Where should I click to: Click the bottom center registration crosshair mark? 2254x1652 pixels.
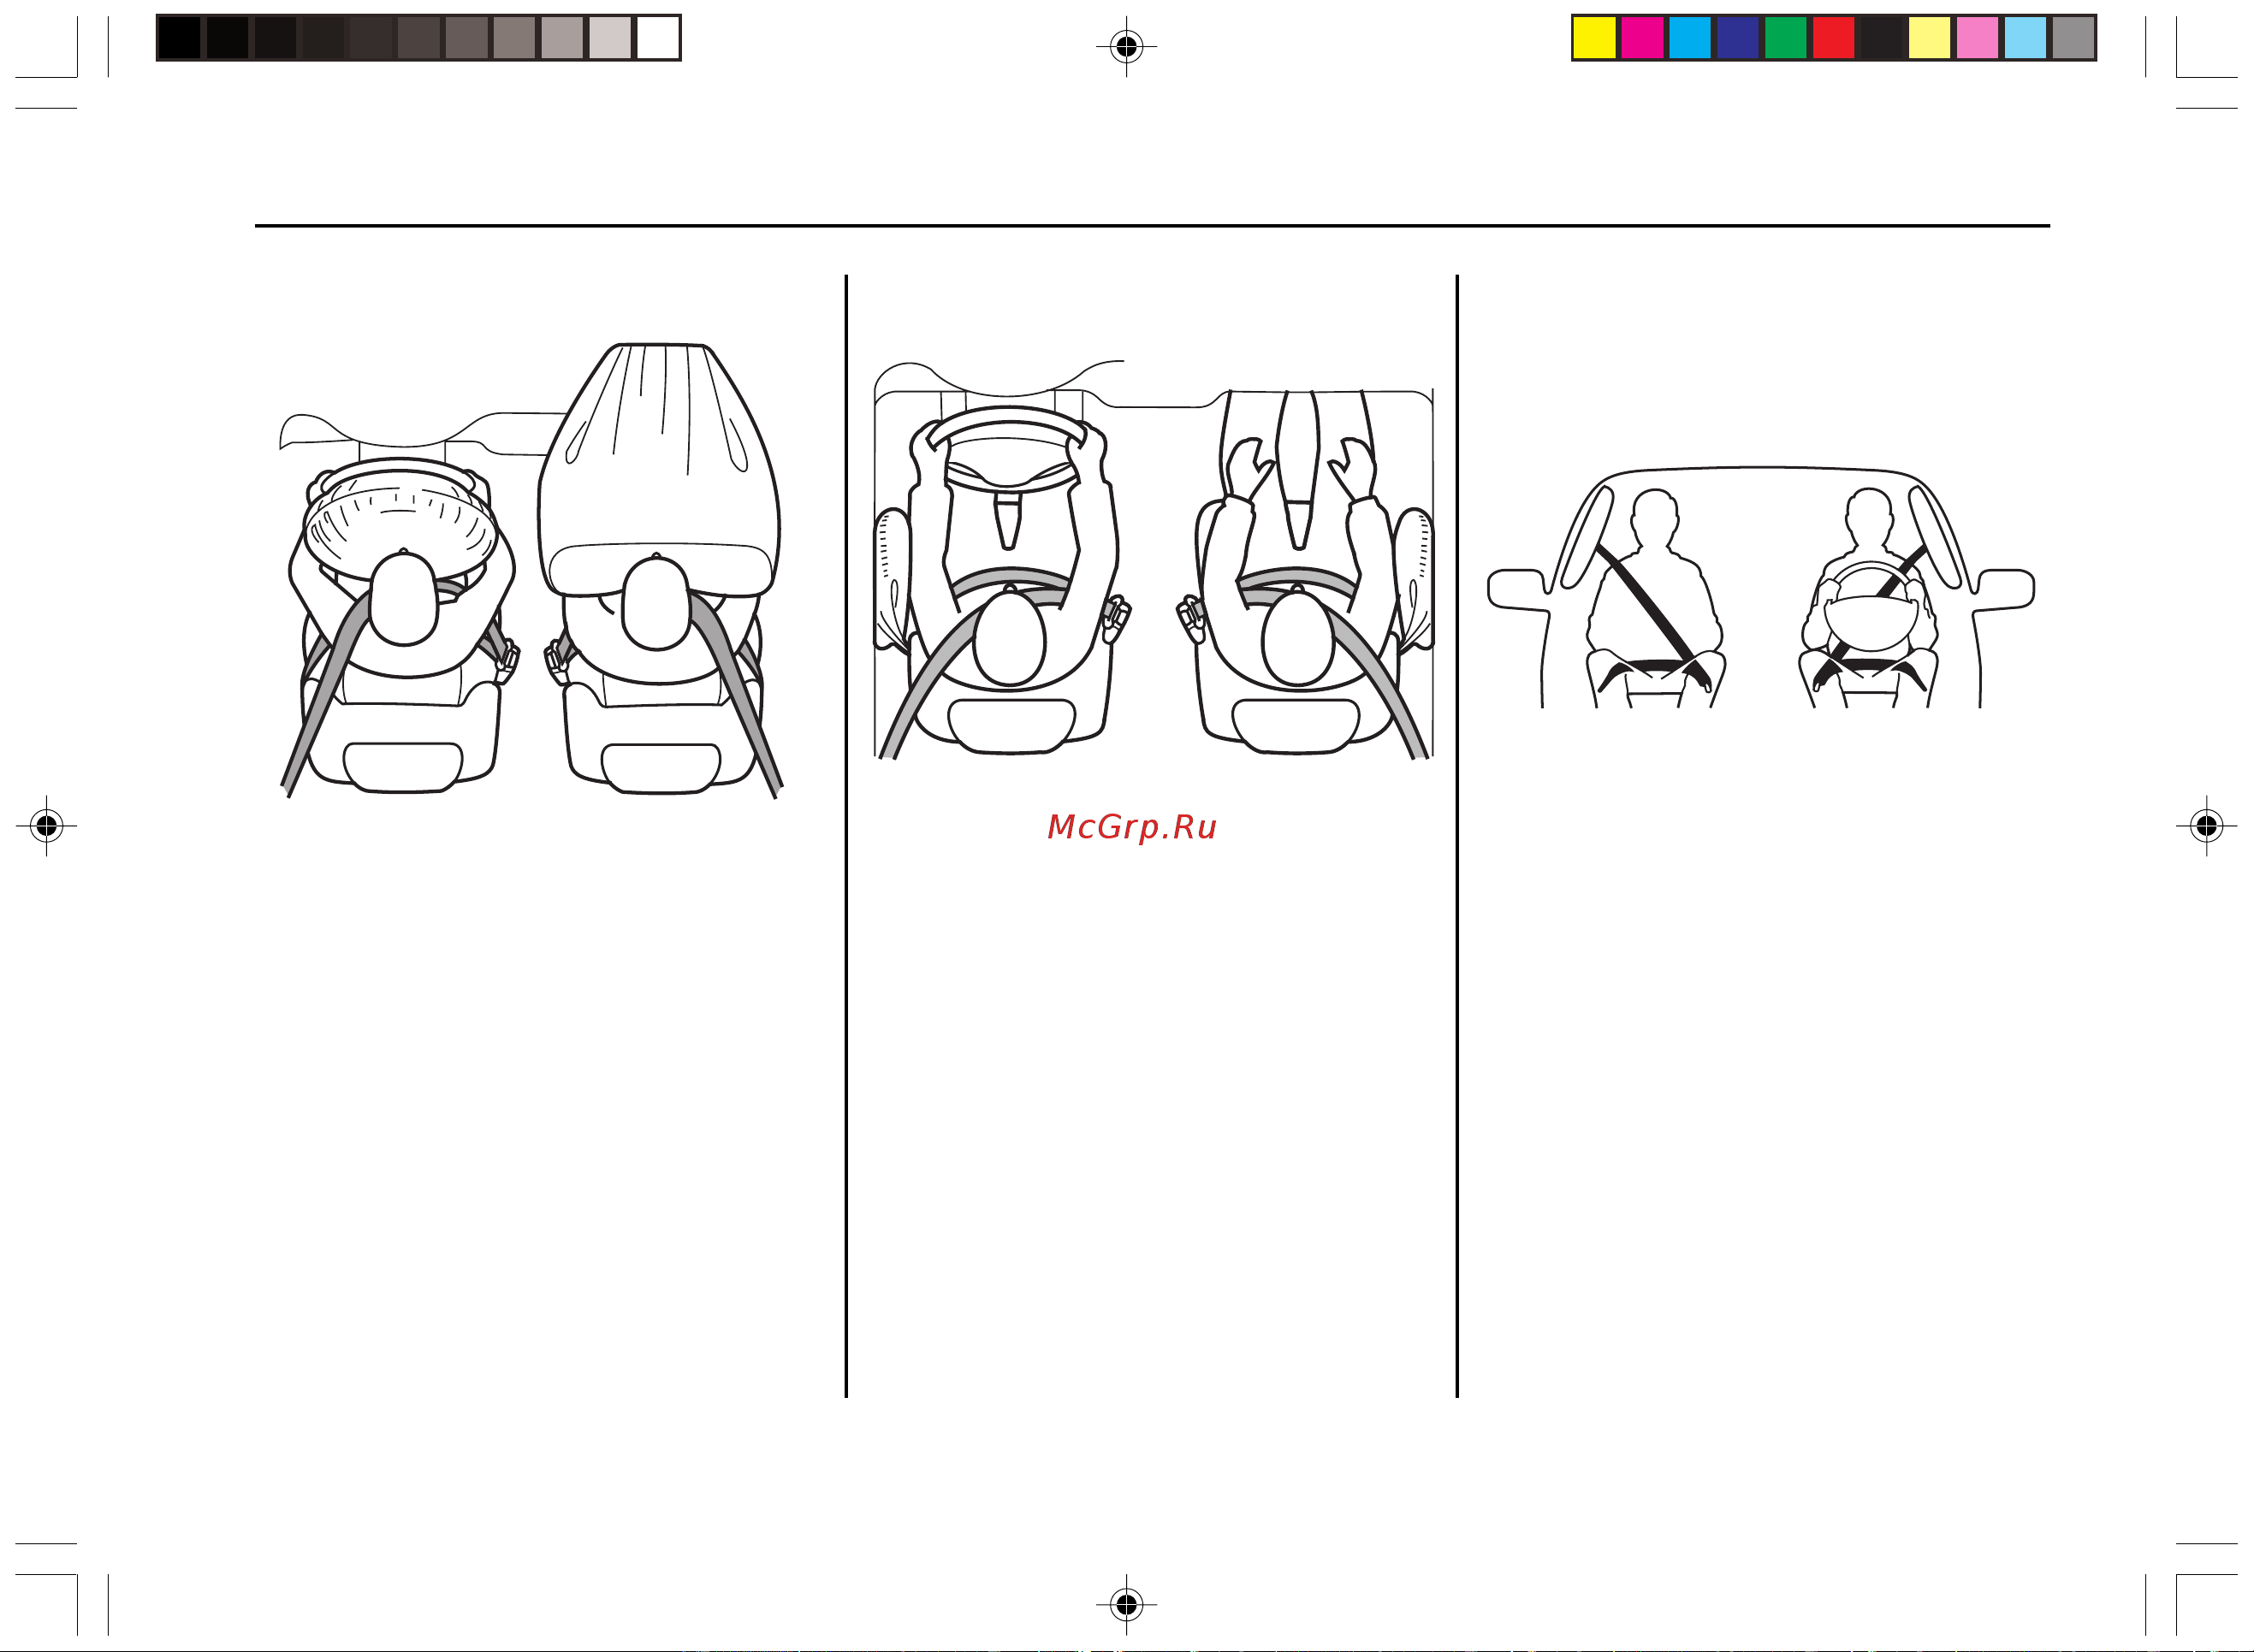tap(1126, 1605)
